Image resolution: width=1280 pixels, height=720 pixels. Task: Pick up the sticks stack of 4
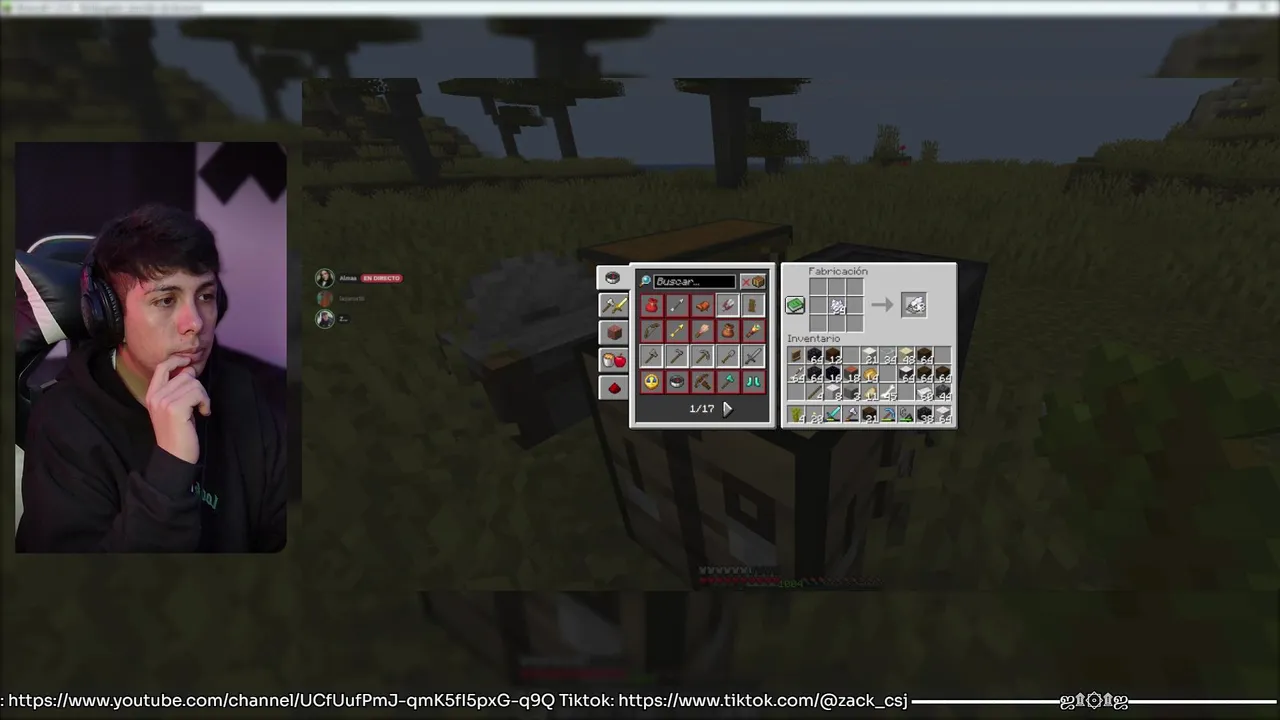[815, 391]
